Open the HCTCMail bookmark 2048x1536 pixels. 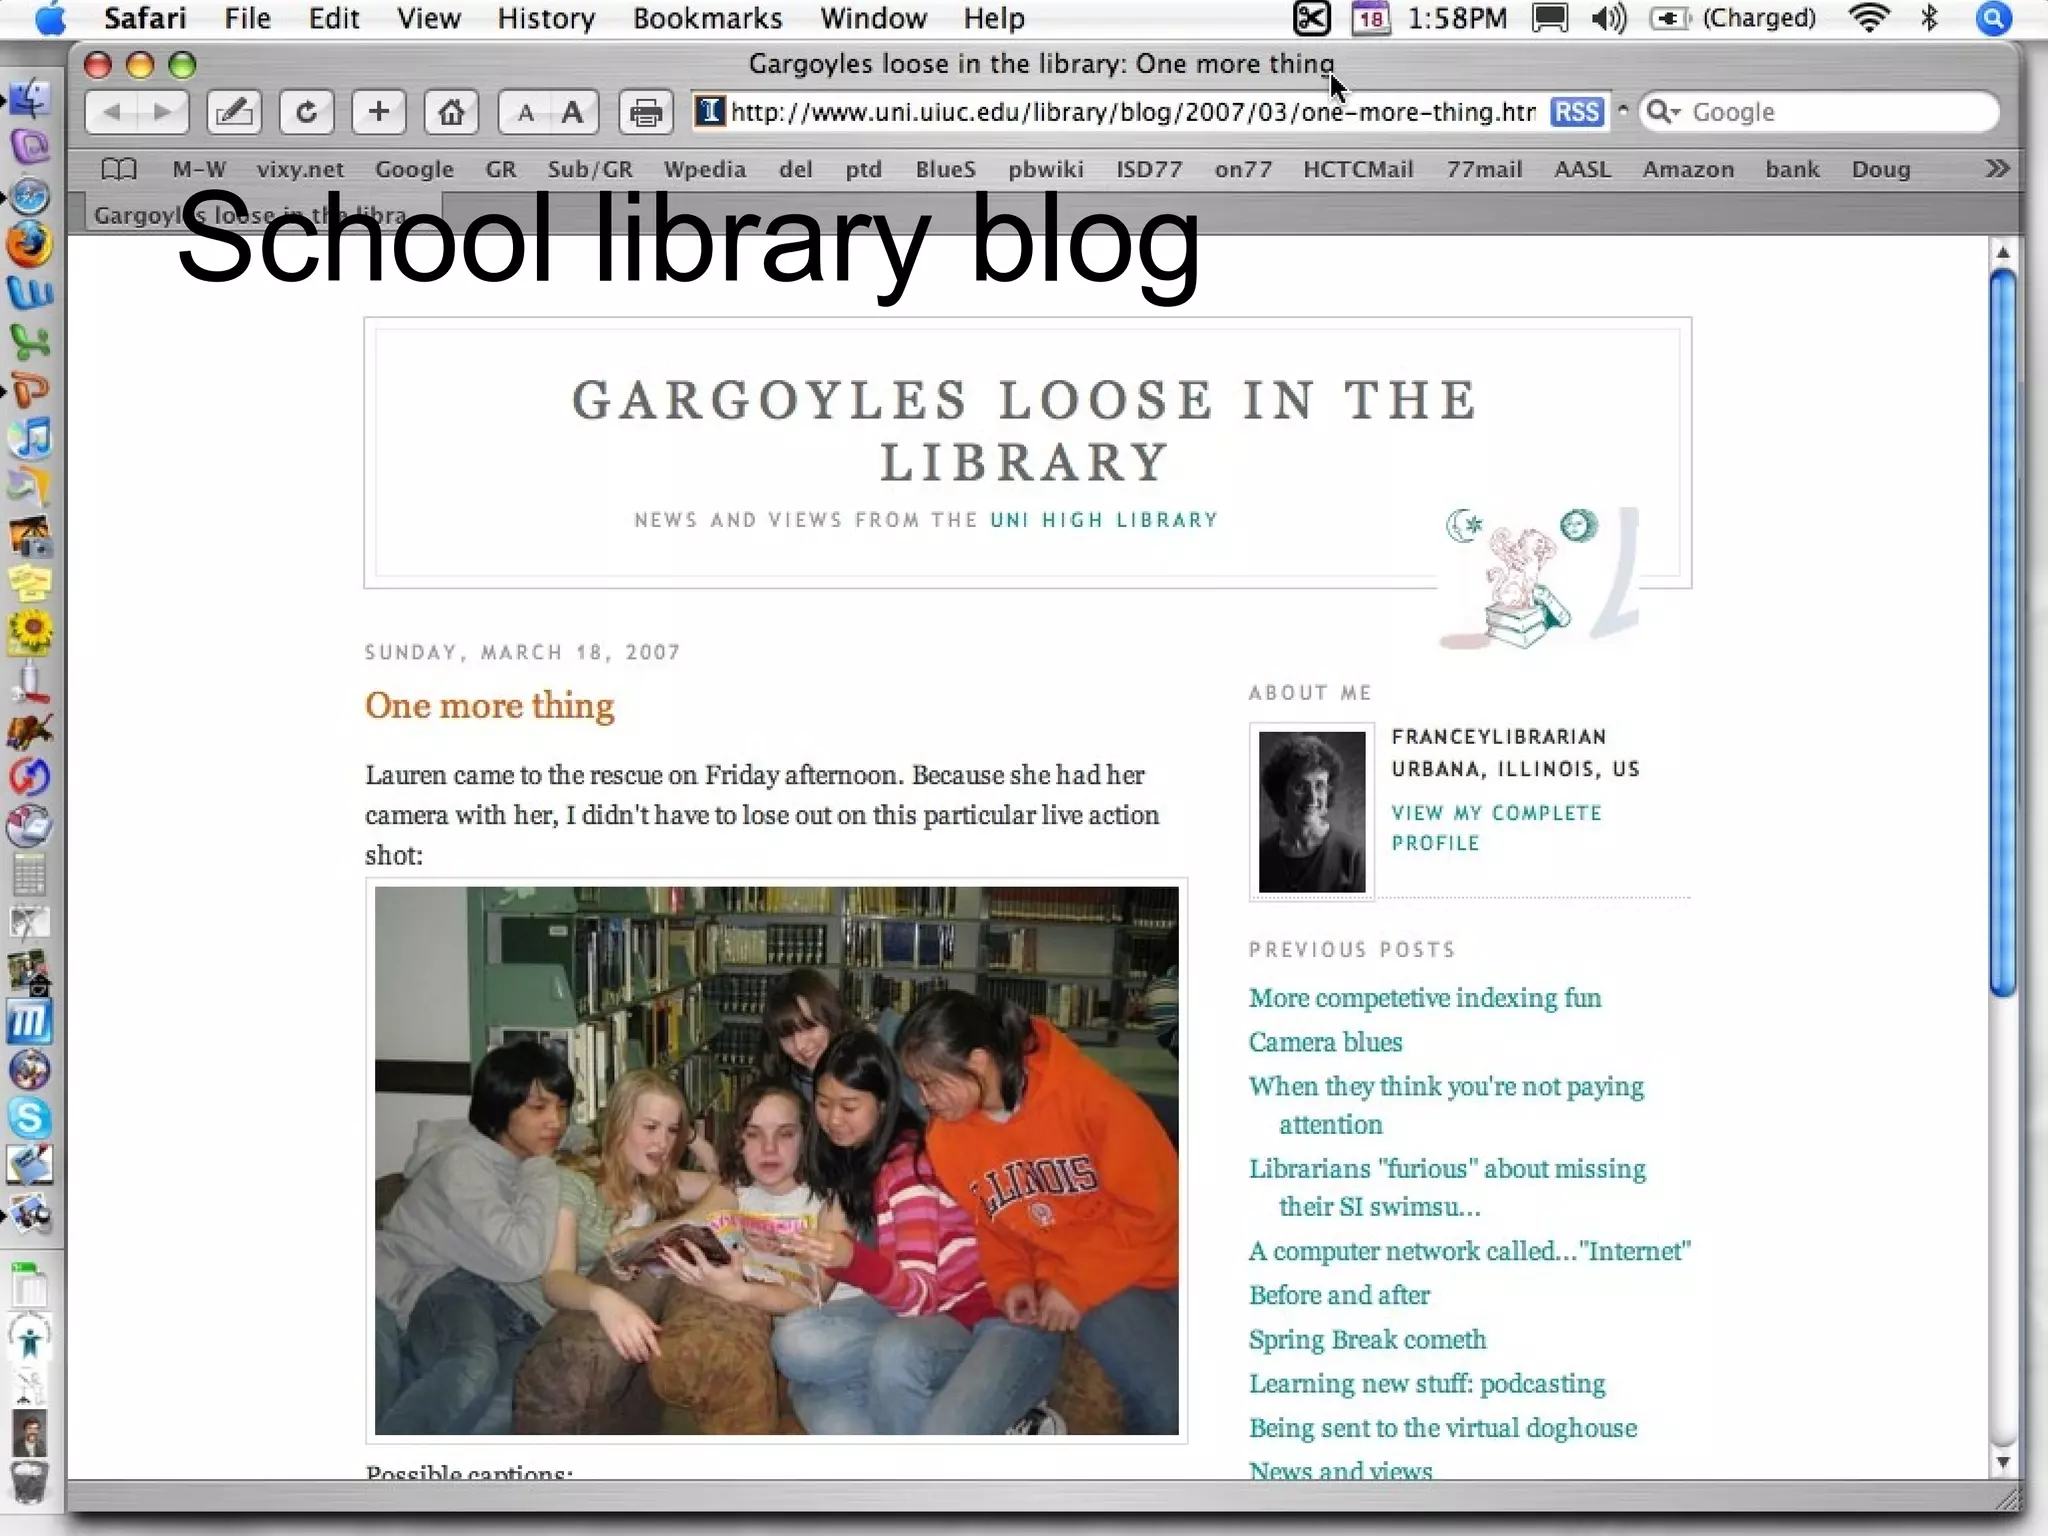point(1358,169)
